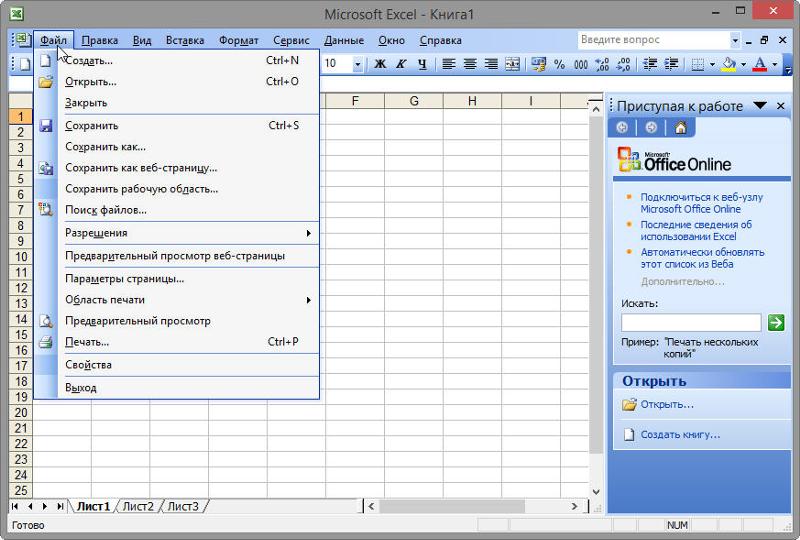Viewport: 800px width, 540px height.
Task: Click green search Go arrow
Action: tap(776, 323)
